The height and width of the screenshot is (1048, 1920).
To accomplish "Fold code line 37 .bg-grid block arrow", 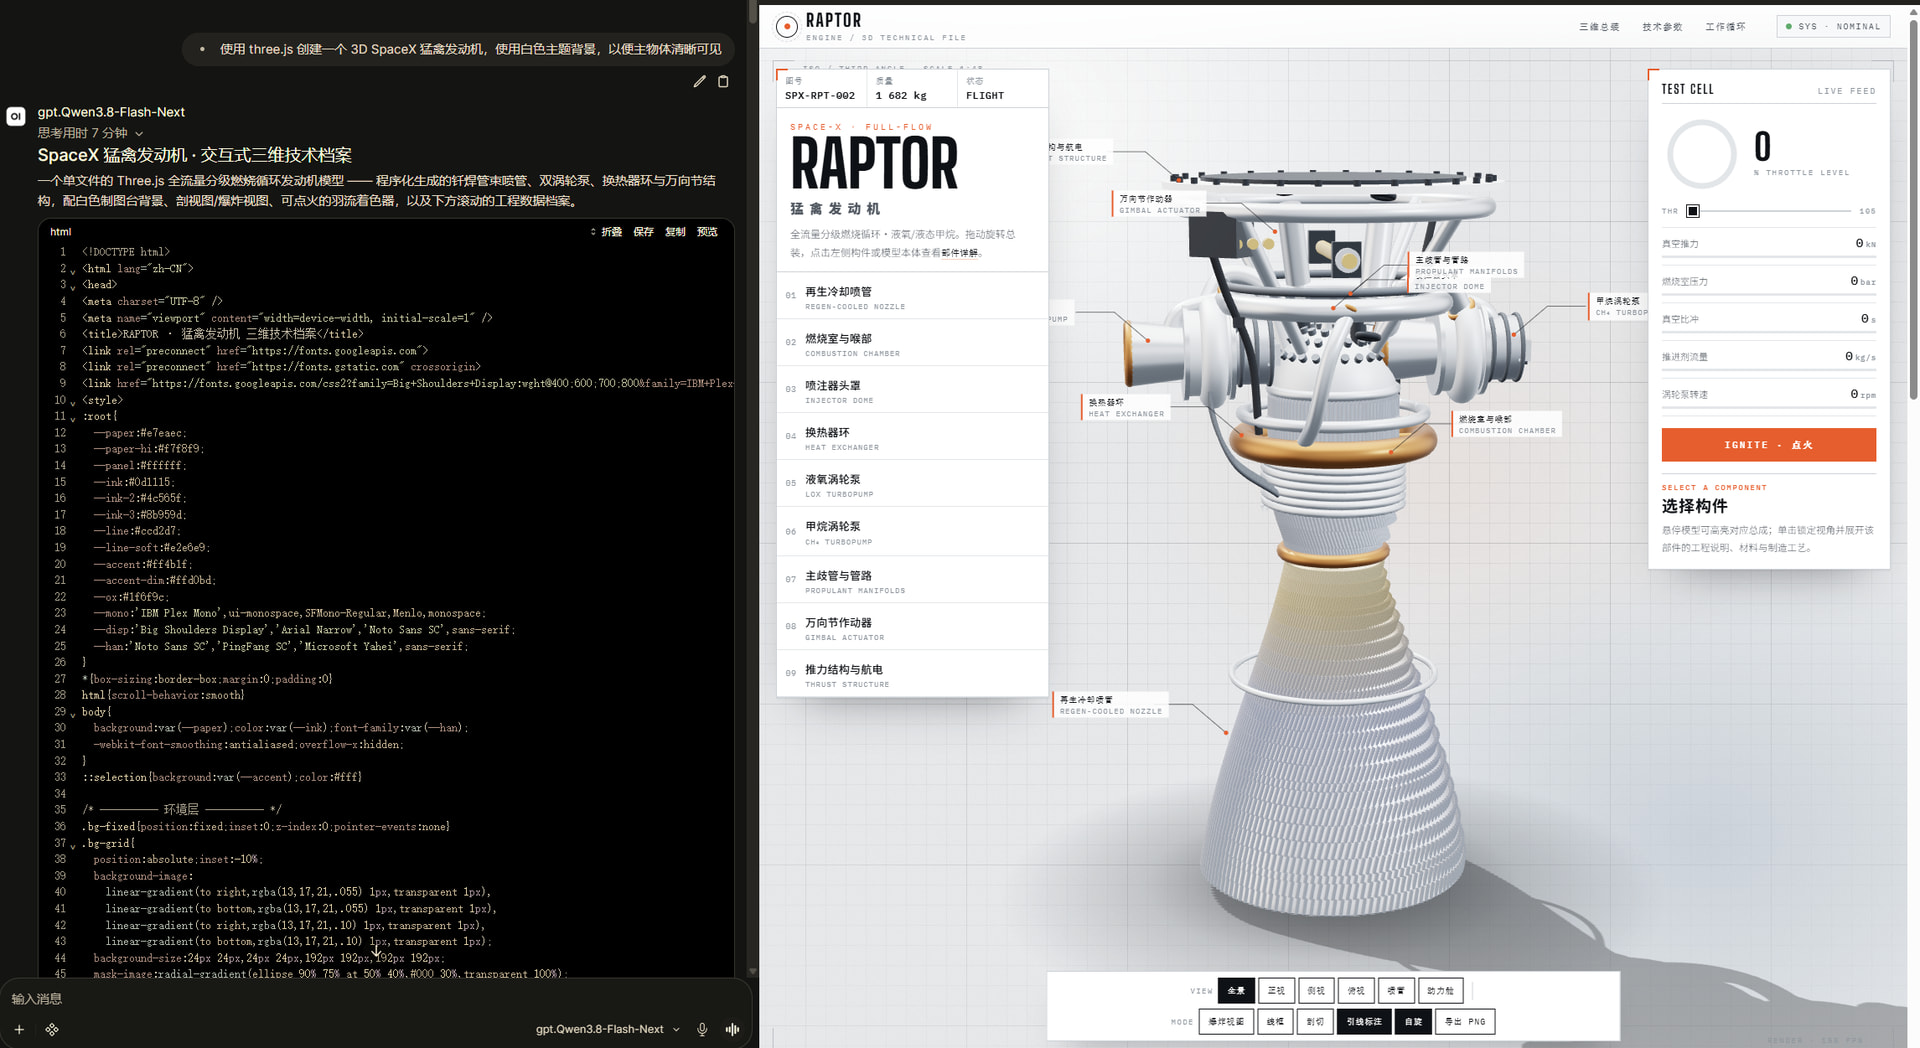I will pyautogui.click(x=73, y=845).
